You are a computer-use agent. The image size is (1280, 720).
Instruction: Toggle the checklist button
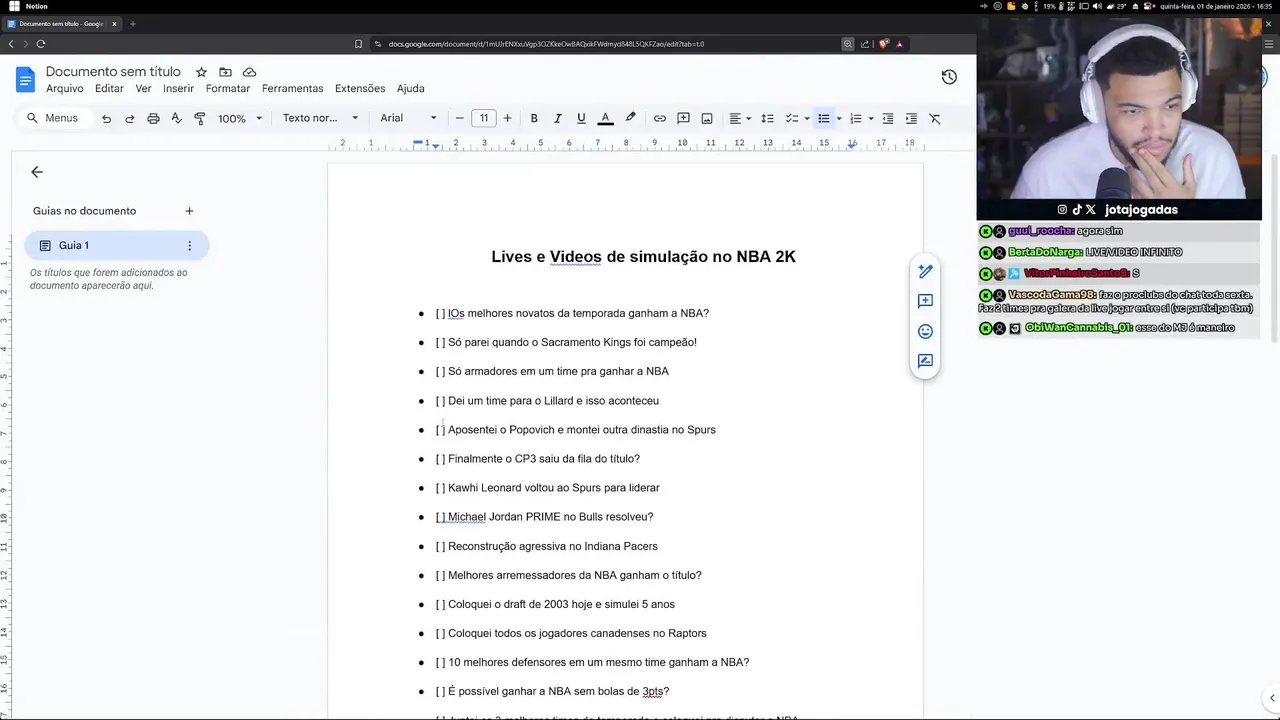coord(791,118)
